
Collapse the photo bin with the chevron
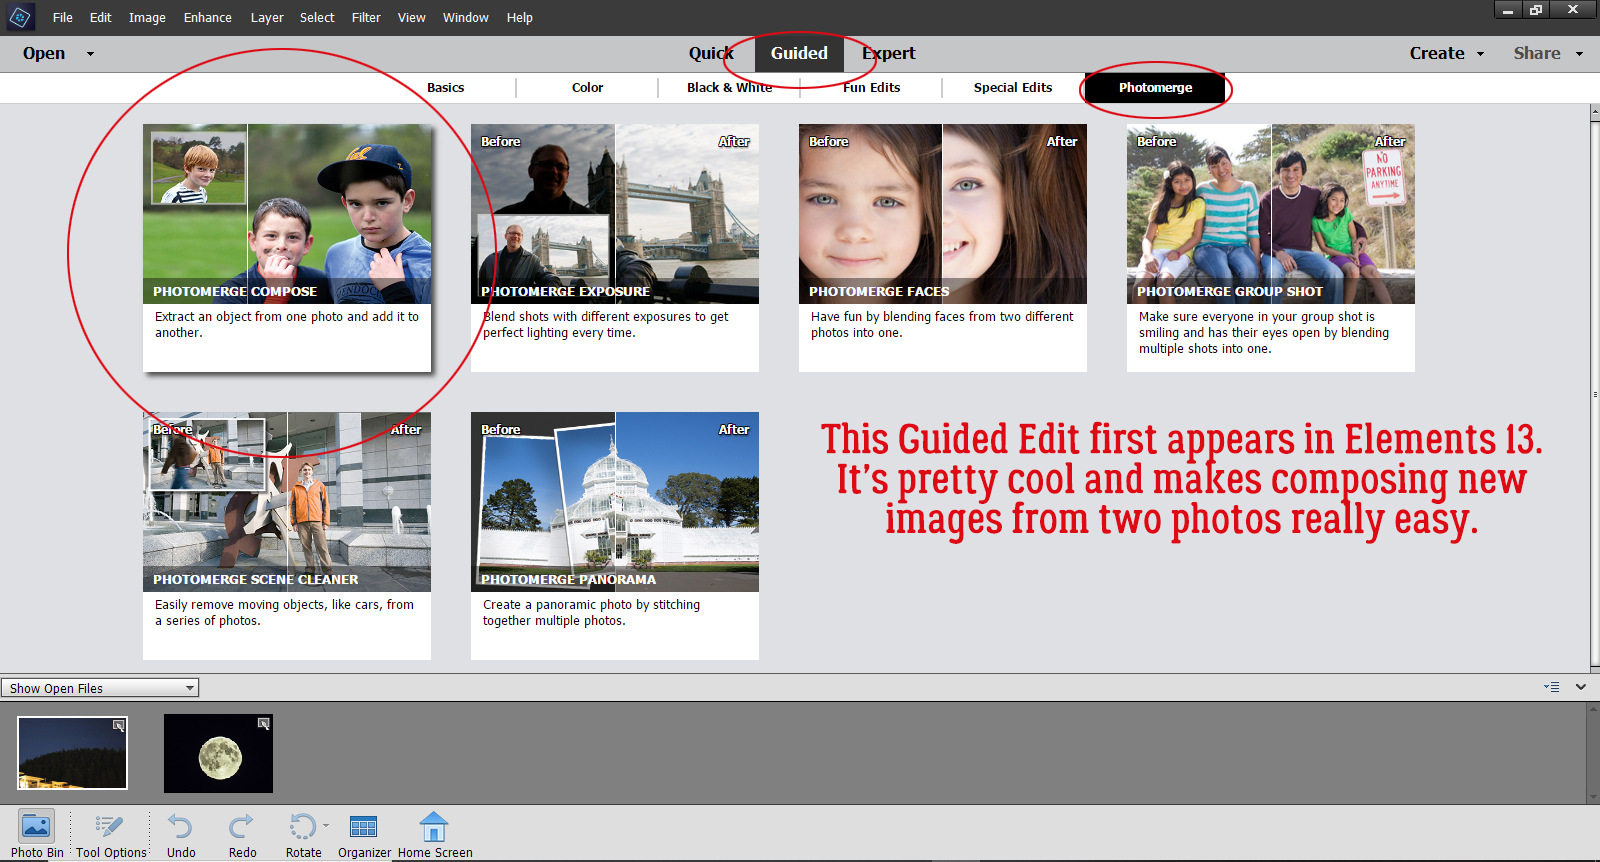[1581, 687]
